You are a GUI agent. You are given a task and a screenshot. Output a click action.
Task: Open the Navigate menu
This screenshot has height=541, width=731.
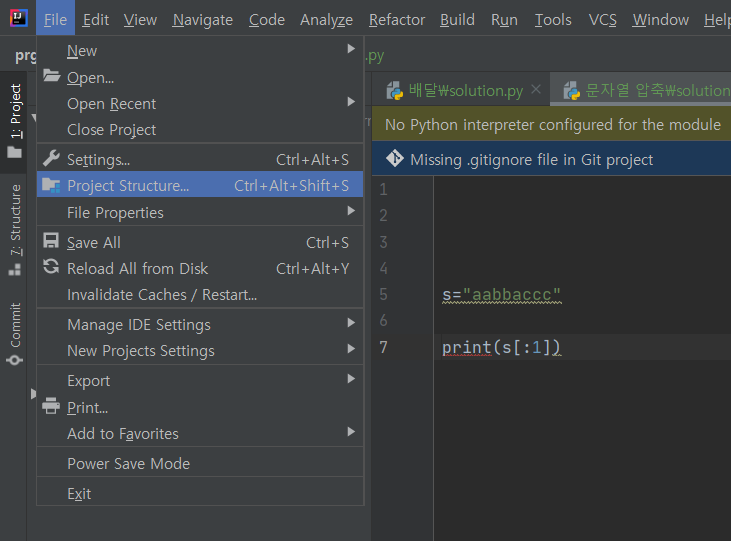pyautogui.click(x=203, y=20)
